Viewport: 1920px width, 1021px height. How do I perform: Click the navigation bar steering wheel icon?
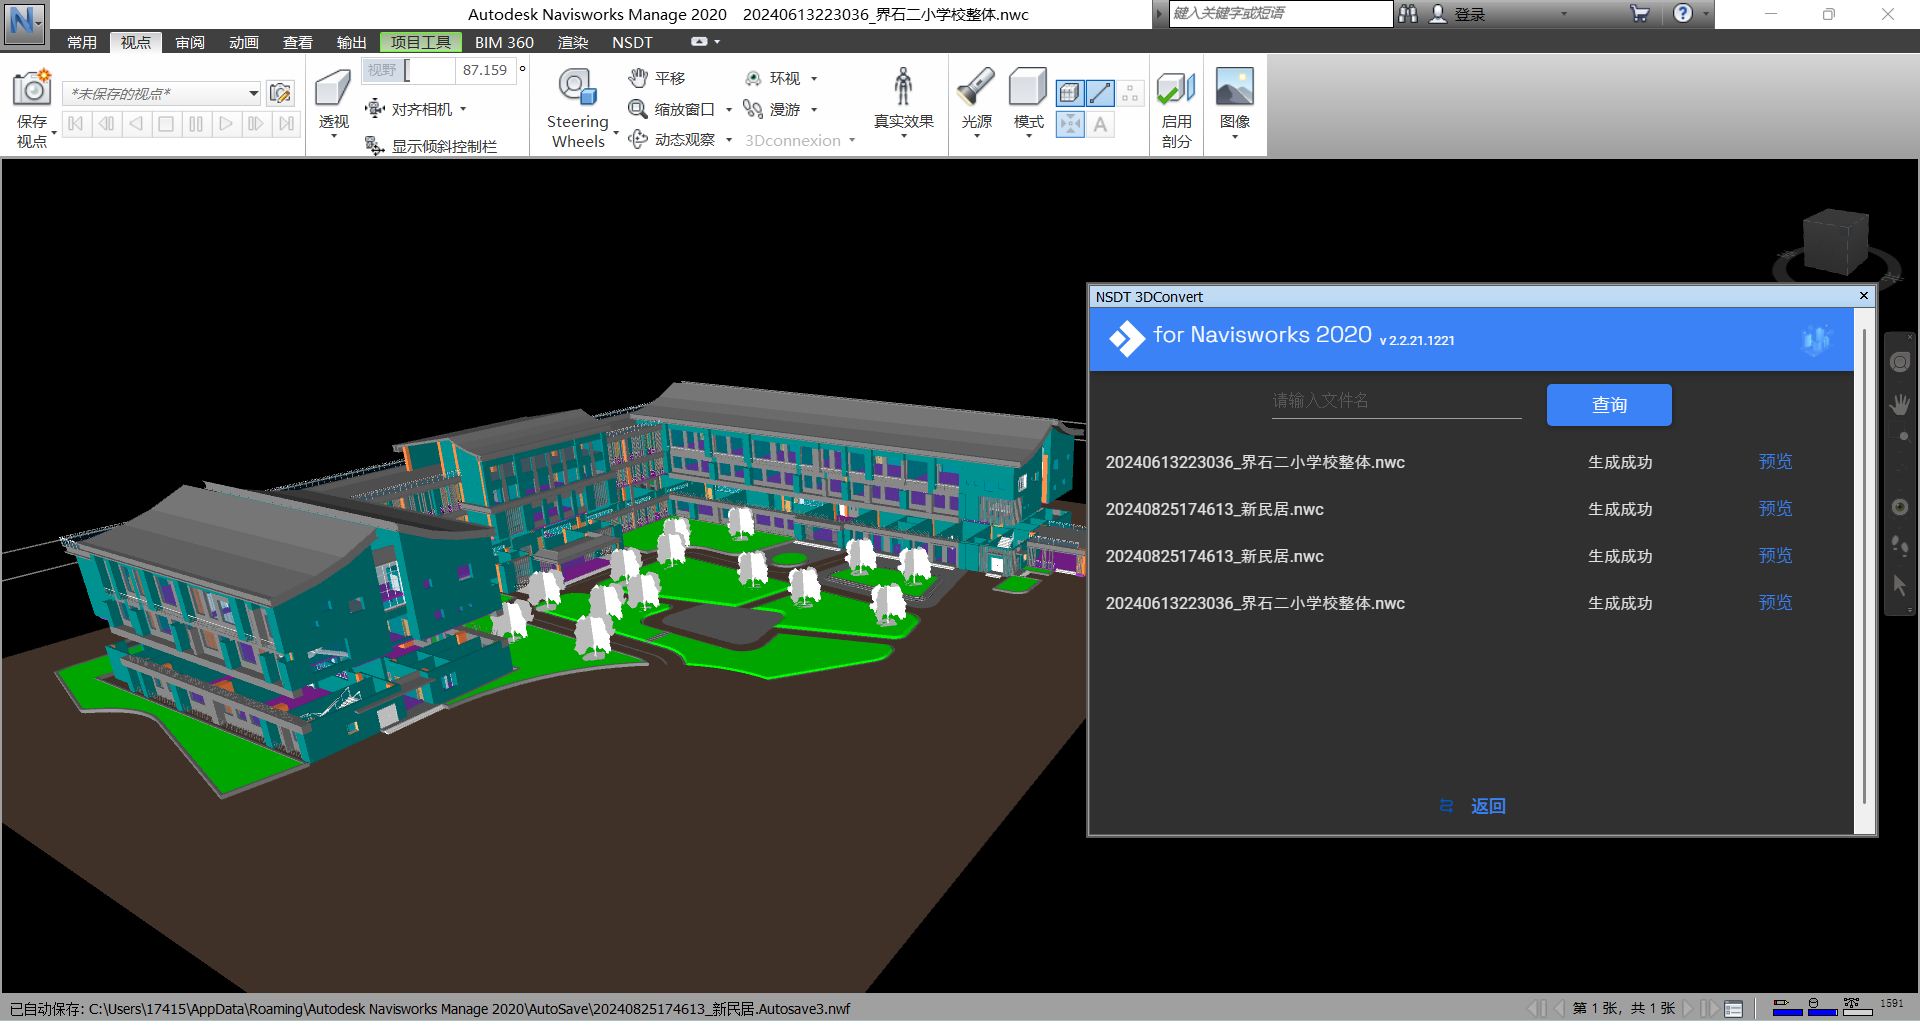click(1900, 362)
